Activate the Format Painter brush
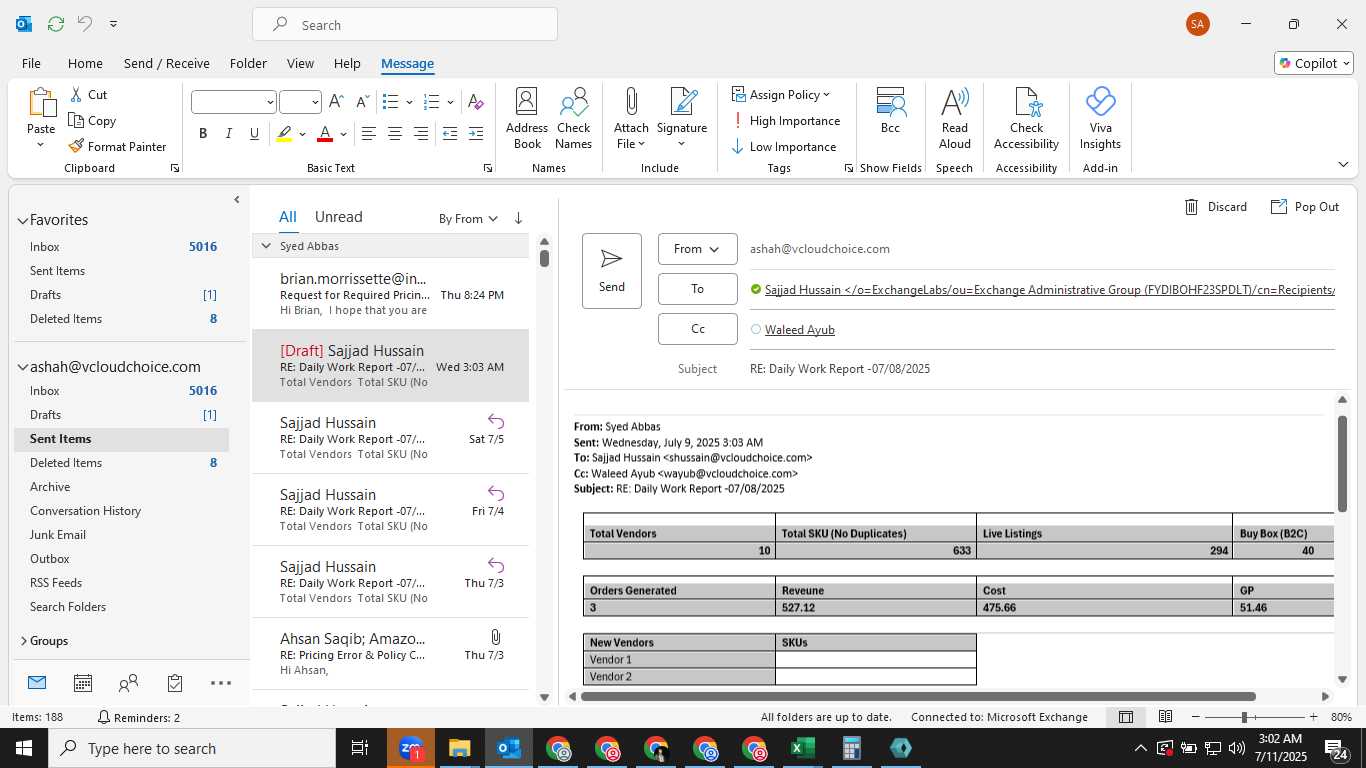This screenshot has height=768, width=1366. 77,146
